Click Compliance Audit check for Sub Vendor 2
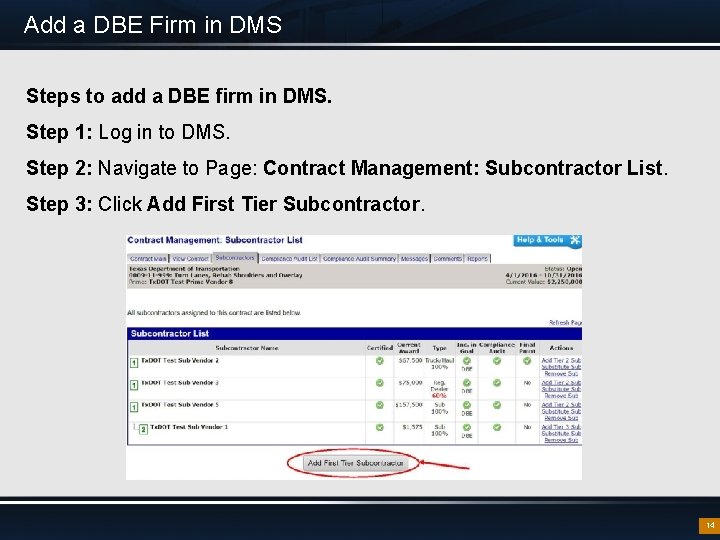Viewport: 720px width, 540px height. [x=497, y=361]
